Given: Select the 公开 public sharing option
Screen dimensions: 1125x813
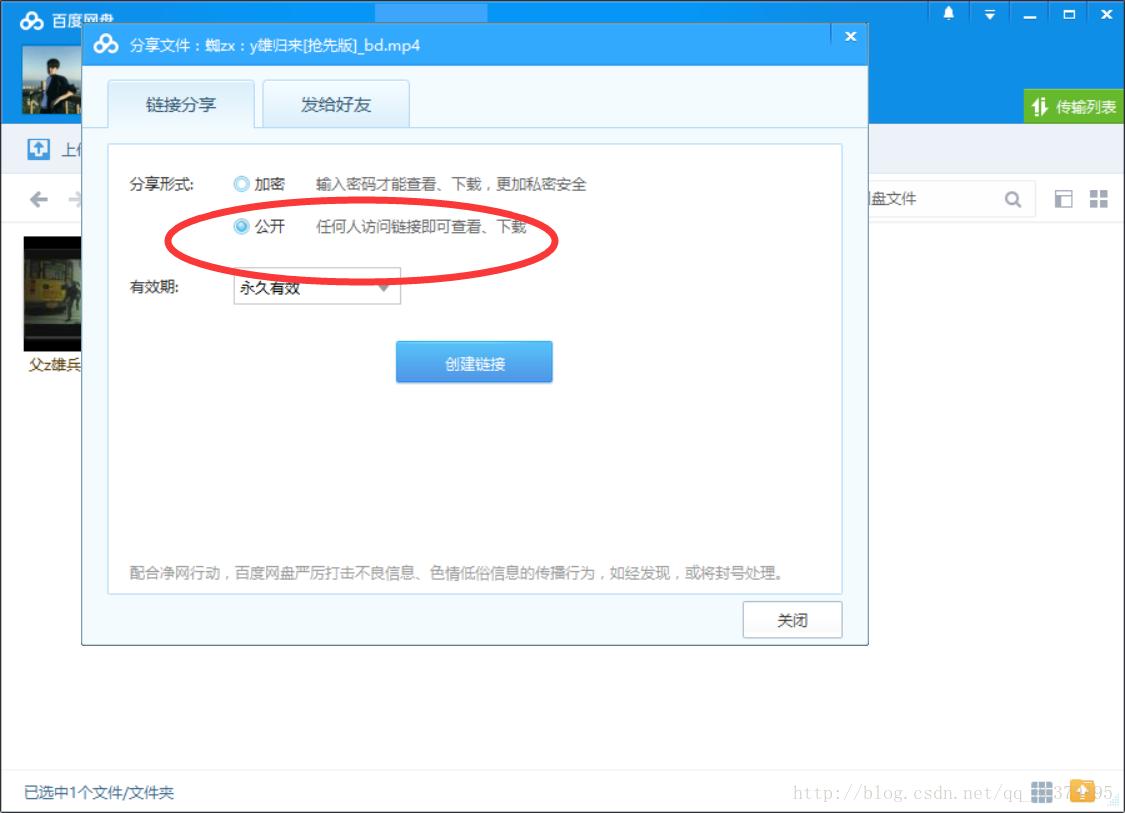Looking at the screenshot, I should pos(240,227).
